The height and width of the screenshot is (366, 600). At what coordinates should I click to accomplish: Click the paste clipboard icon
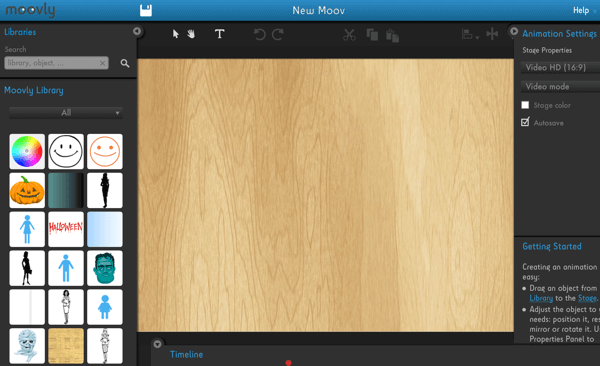392,36
